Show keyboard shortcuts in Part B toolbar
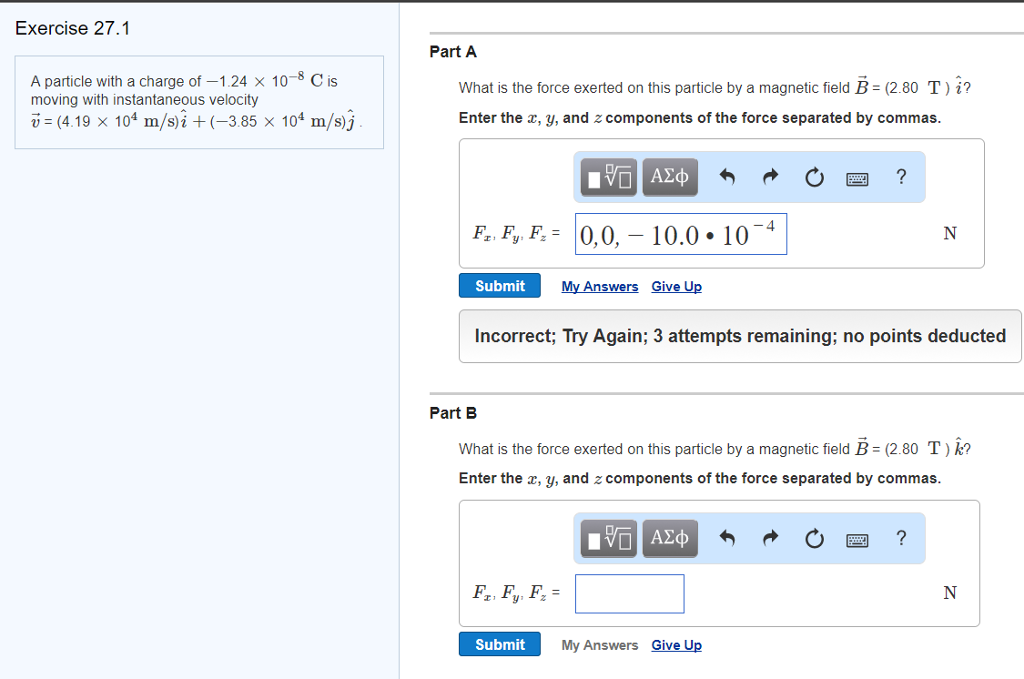 click(x=858, y=538)
